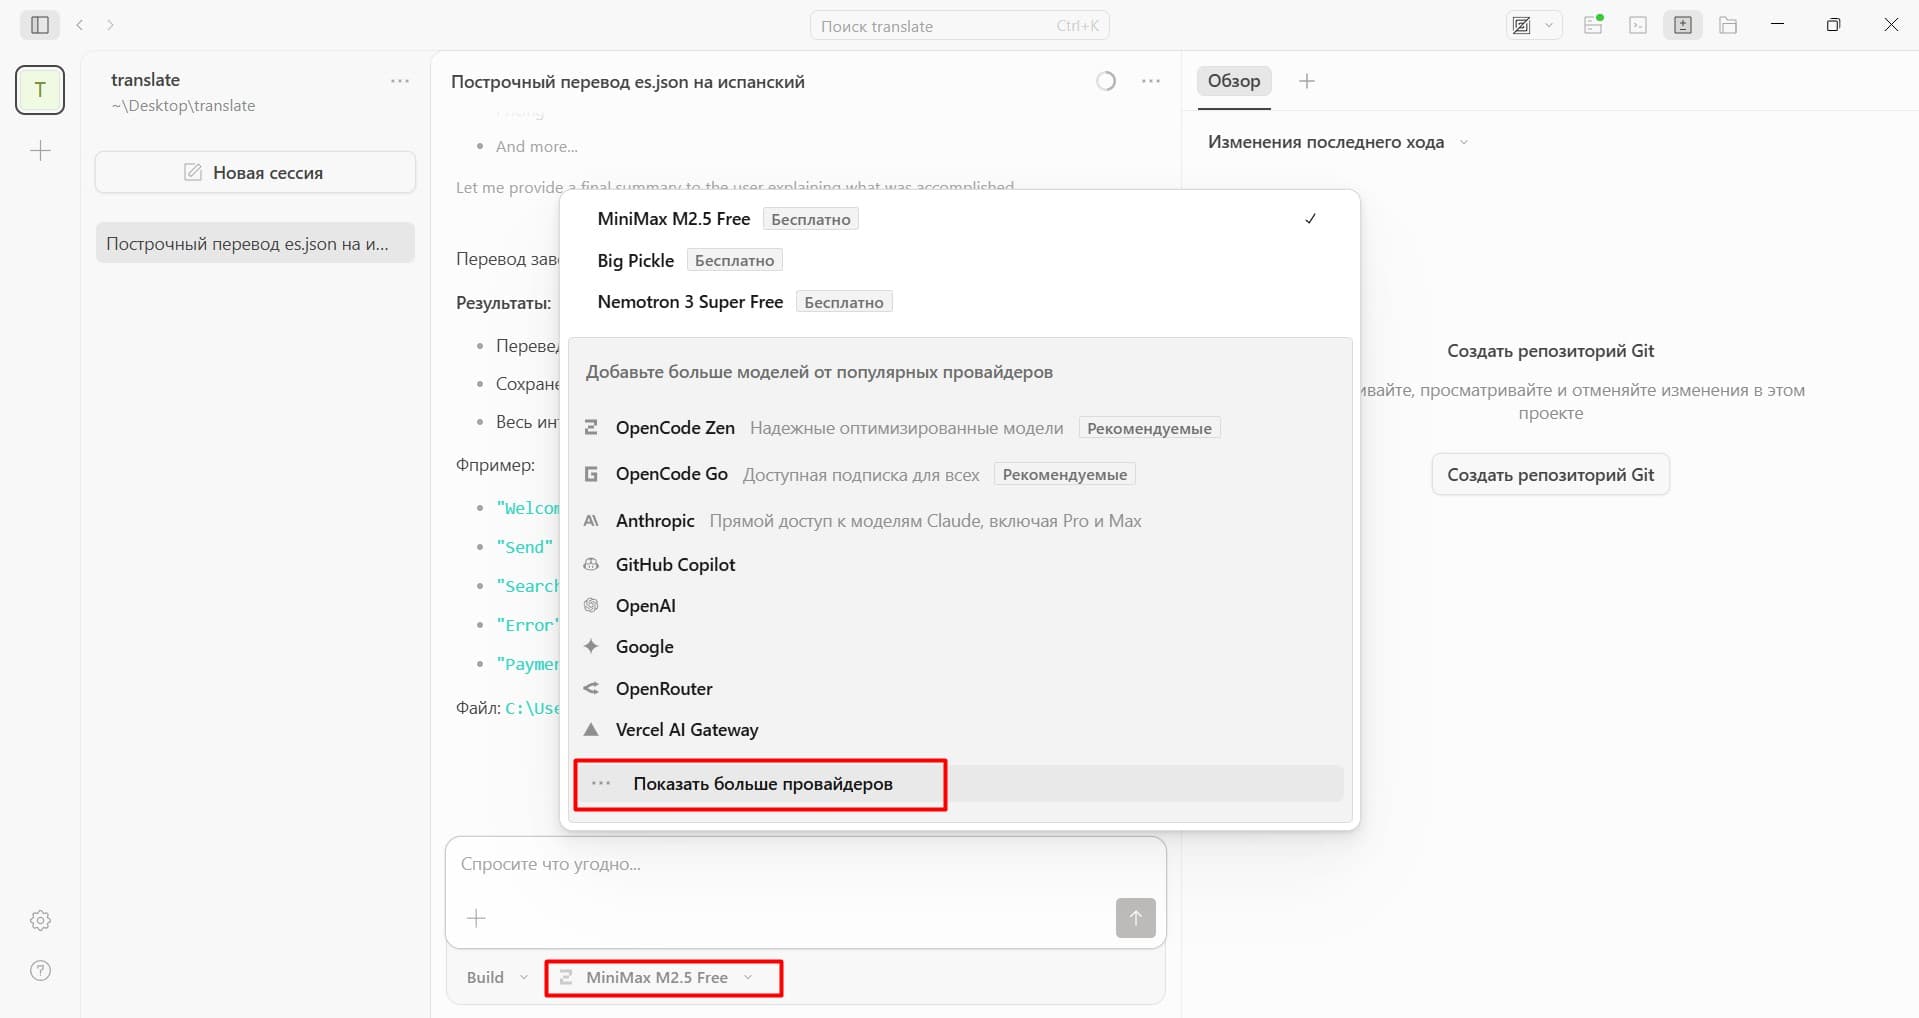Toggle the terminal panel icon
The height and width of the screenshot is (1018, 1919).
(x=1638, y=25)
